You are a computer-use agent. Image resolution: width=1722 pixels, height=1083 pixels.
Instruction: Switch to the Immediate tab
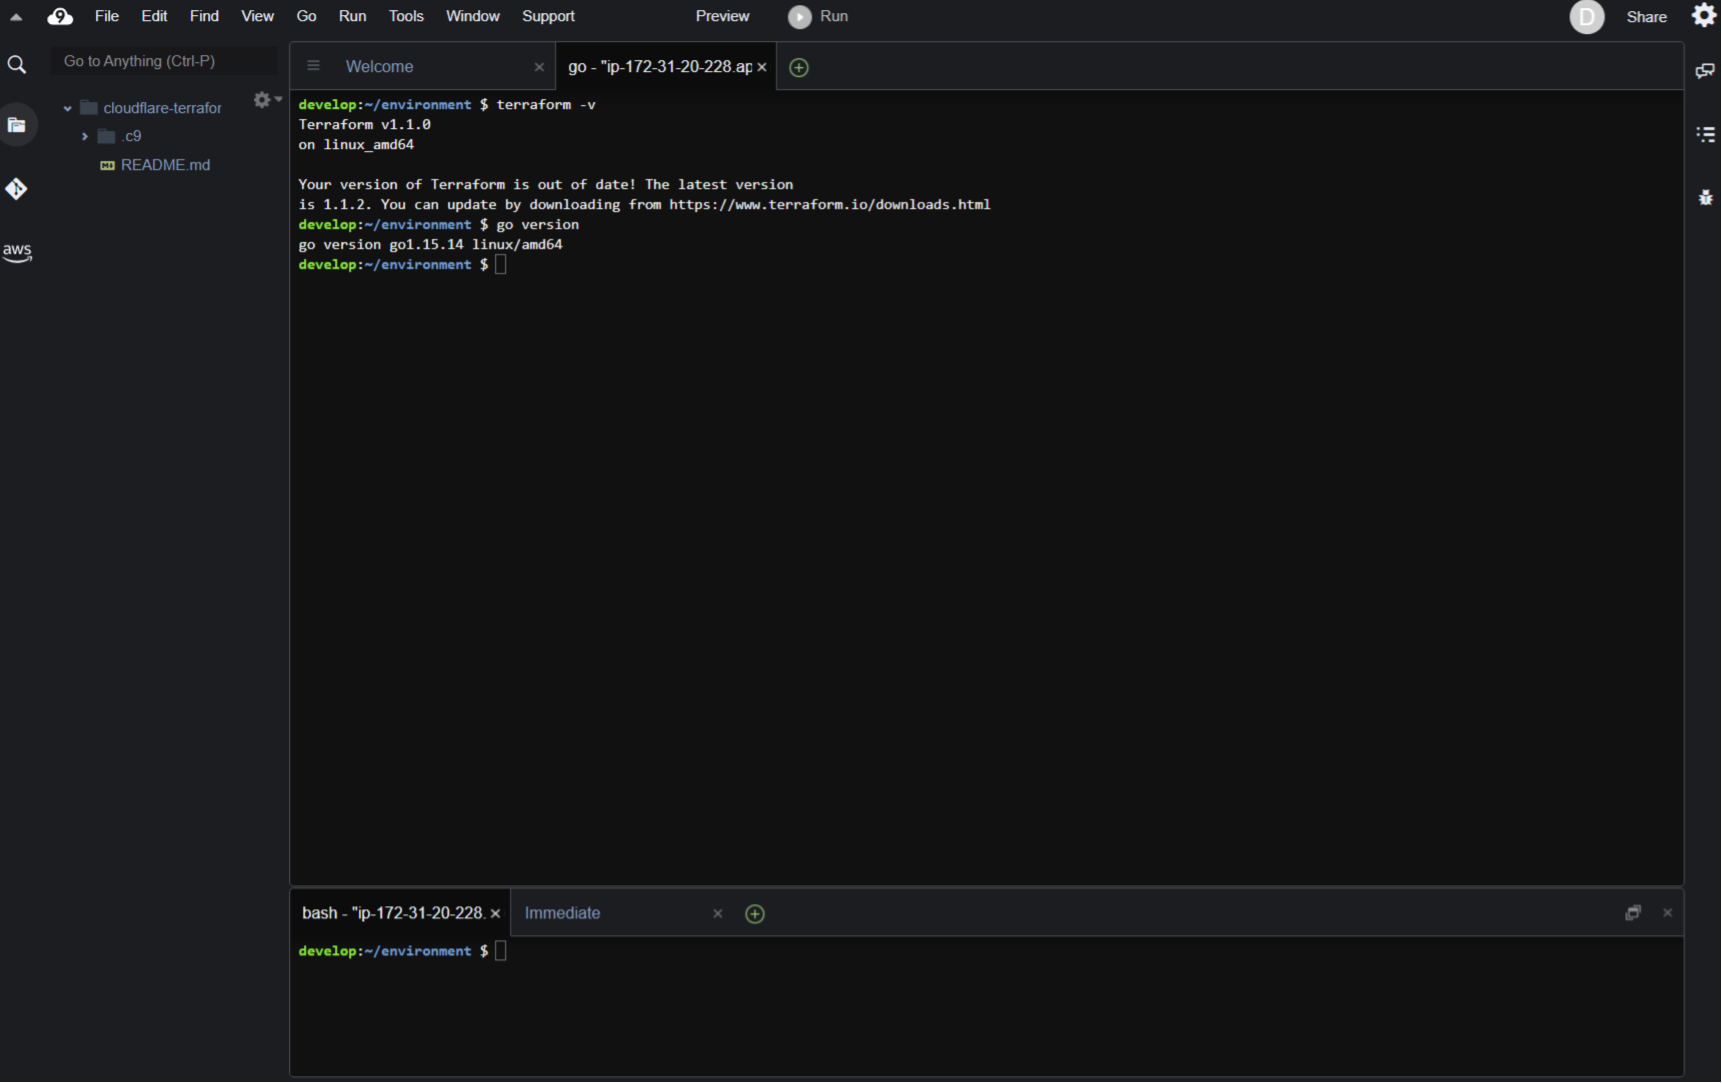point(562,914)
